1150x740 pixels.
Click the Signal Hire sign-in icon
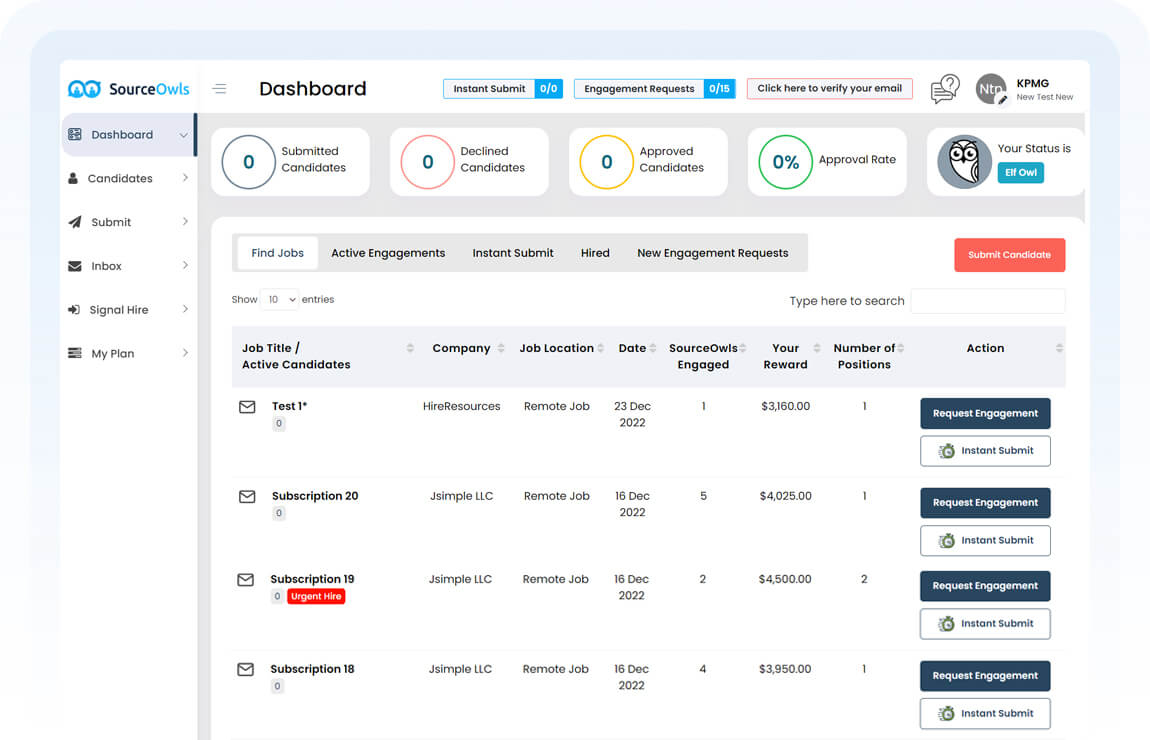point(74,309)
